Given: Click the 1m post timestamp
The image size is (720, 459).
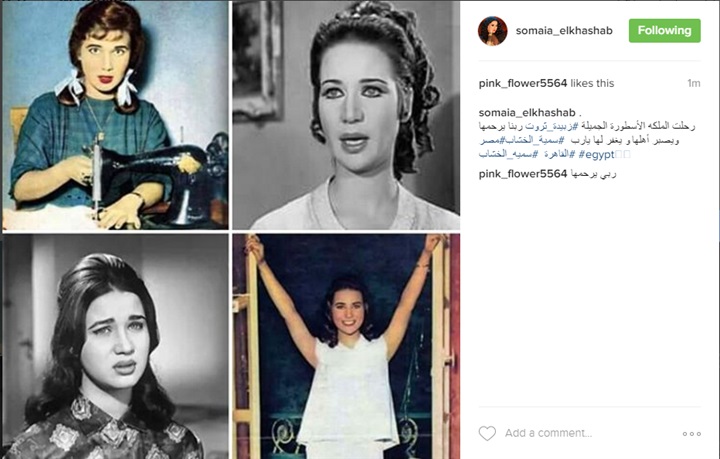Looking at the screenshot, I should pos(693,83).
